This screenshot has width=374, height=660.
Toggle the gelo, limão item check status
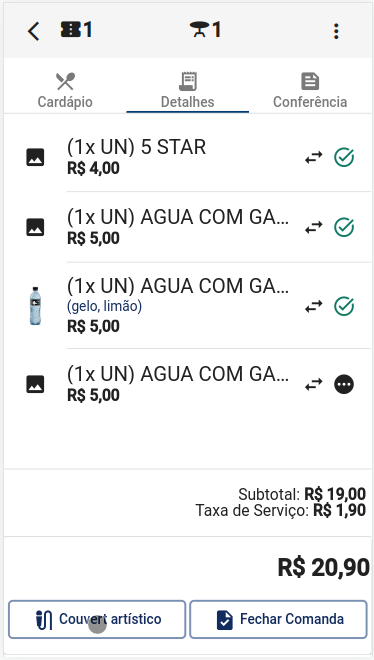click(x=344, y=306)
